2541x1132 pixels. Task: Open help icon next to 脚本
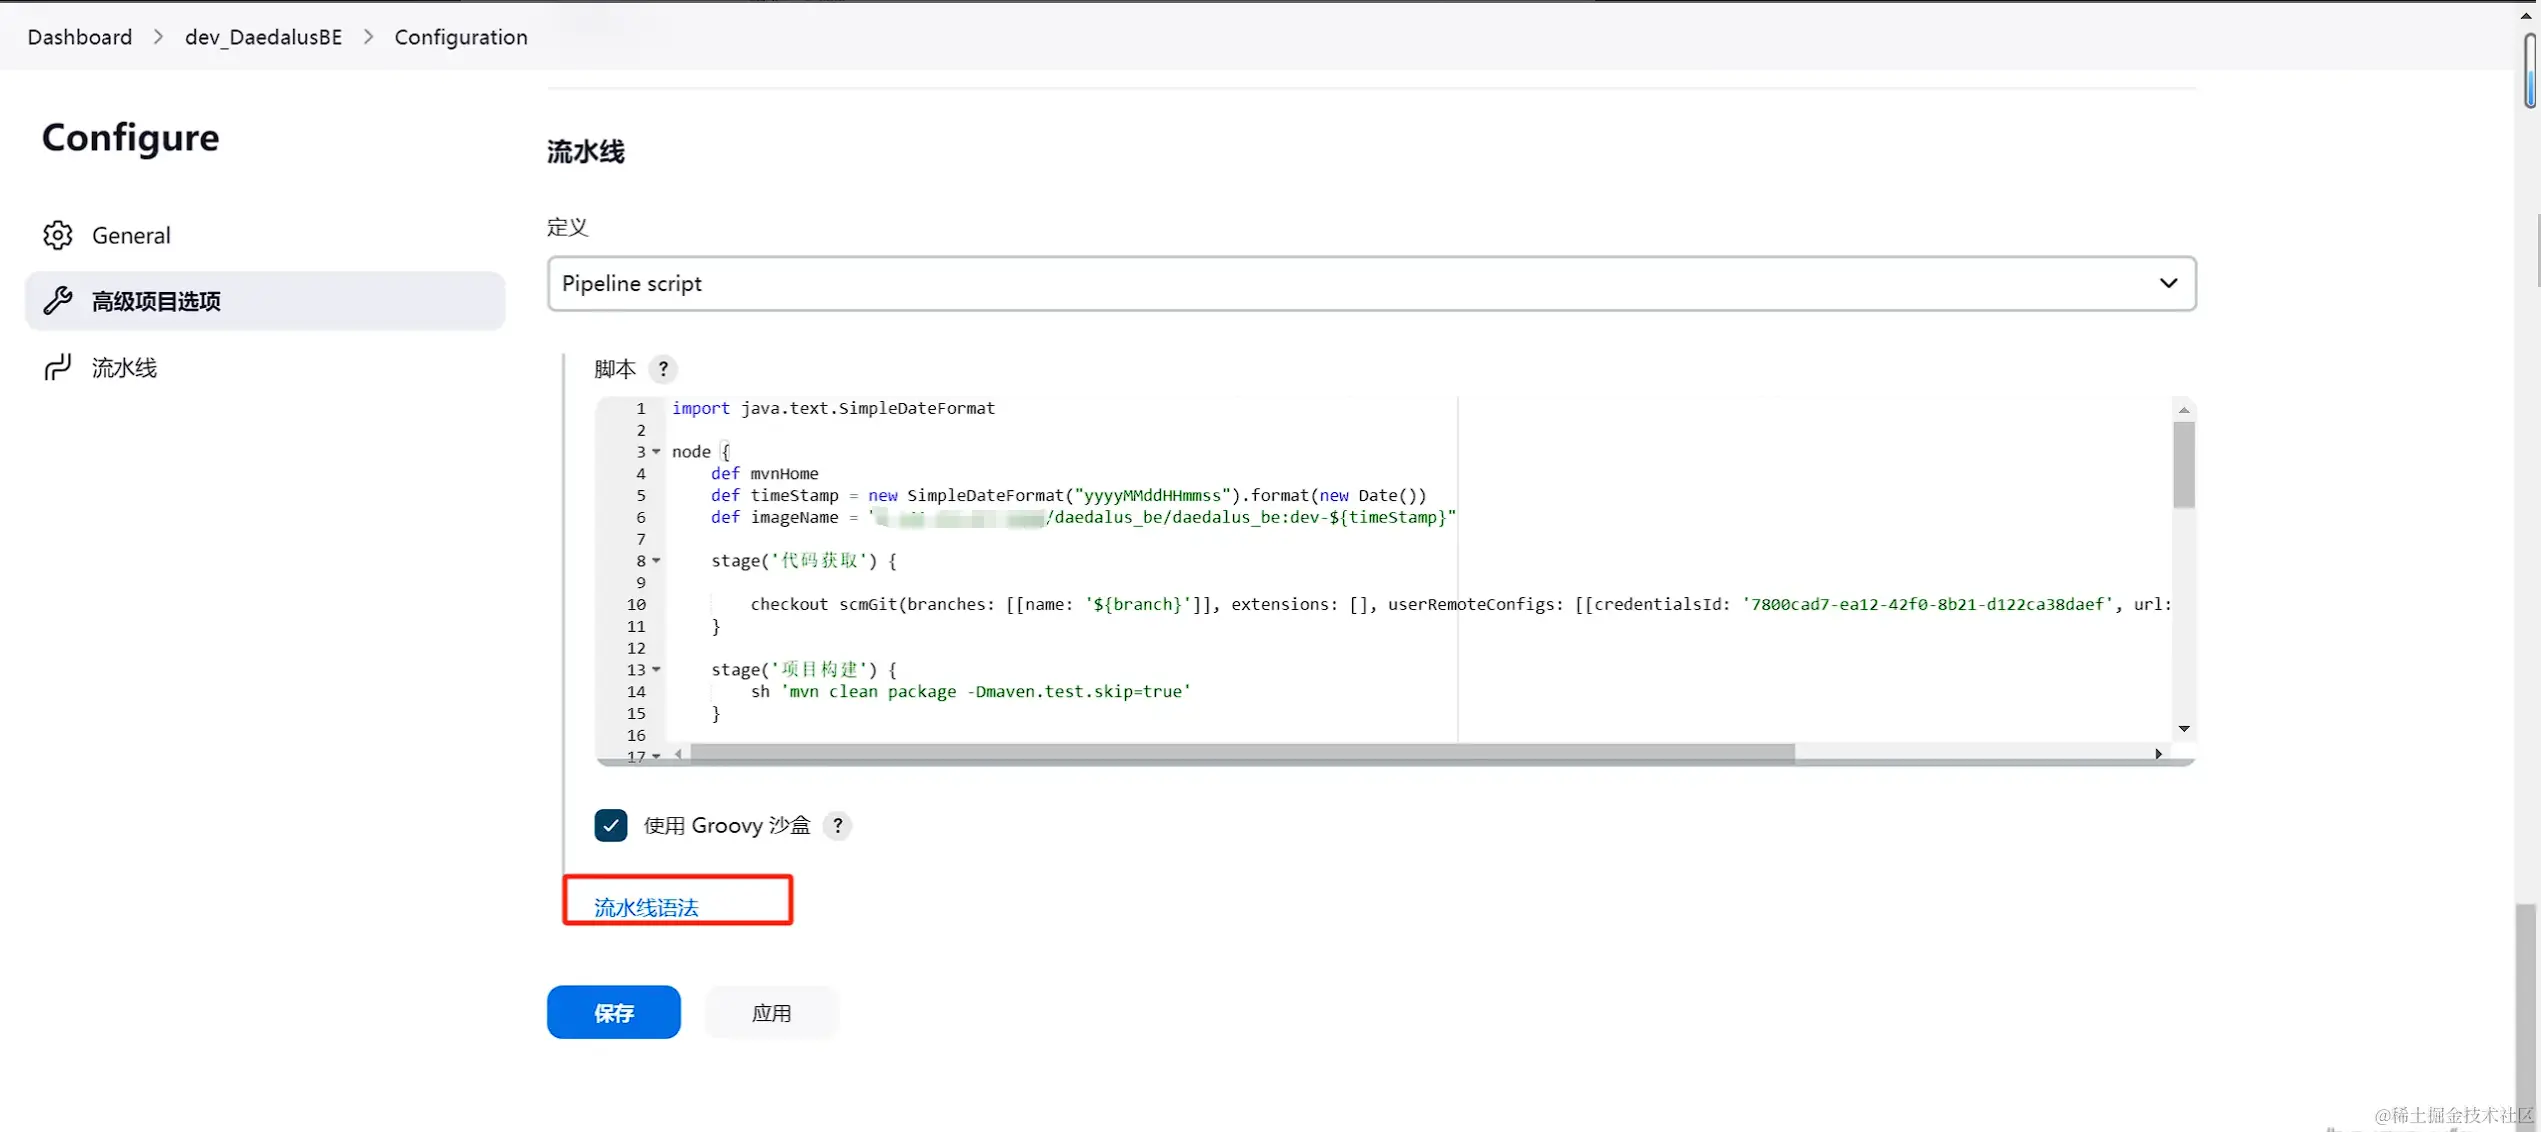tap(663, 369)
